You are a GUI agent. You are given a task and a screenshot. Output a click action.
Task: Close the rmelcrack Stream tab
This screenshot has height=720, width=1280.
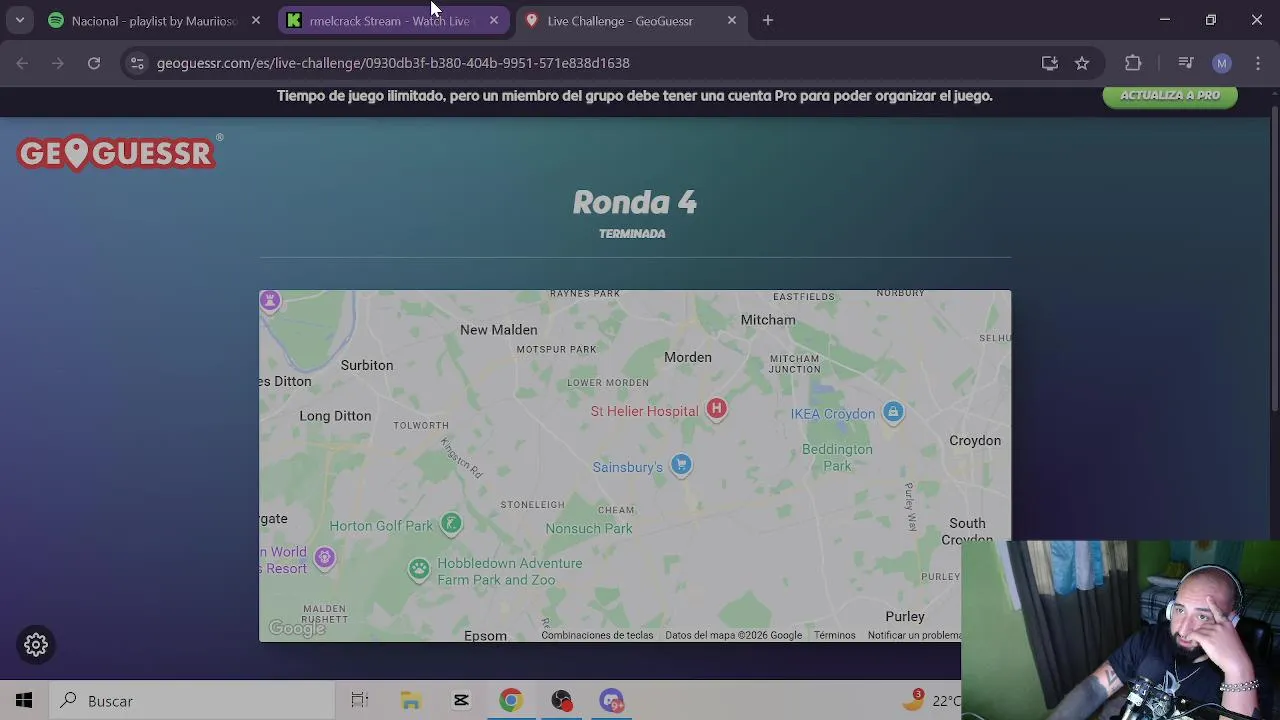pyautogui.click(x=494, y=20)
